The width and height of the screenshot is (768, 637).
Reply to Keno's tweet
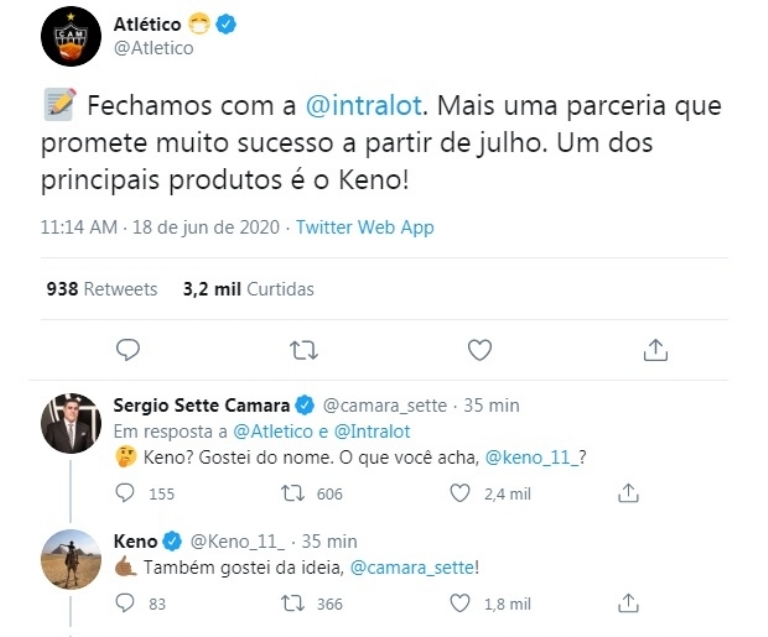(x=126, y=603)
